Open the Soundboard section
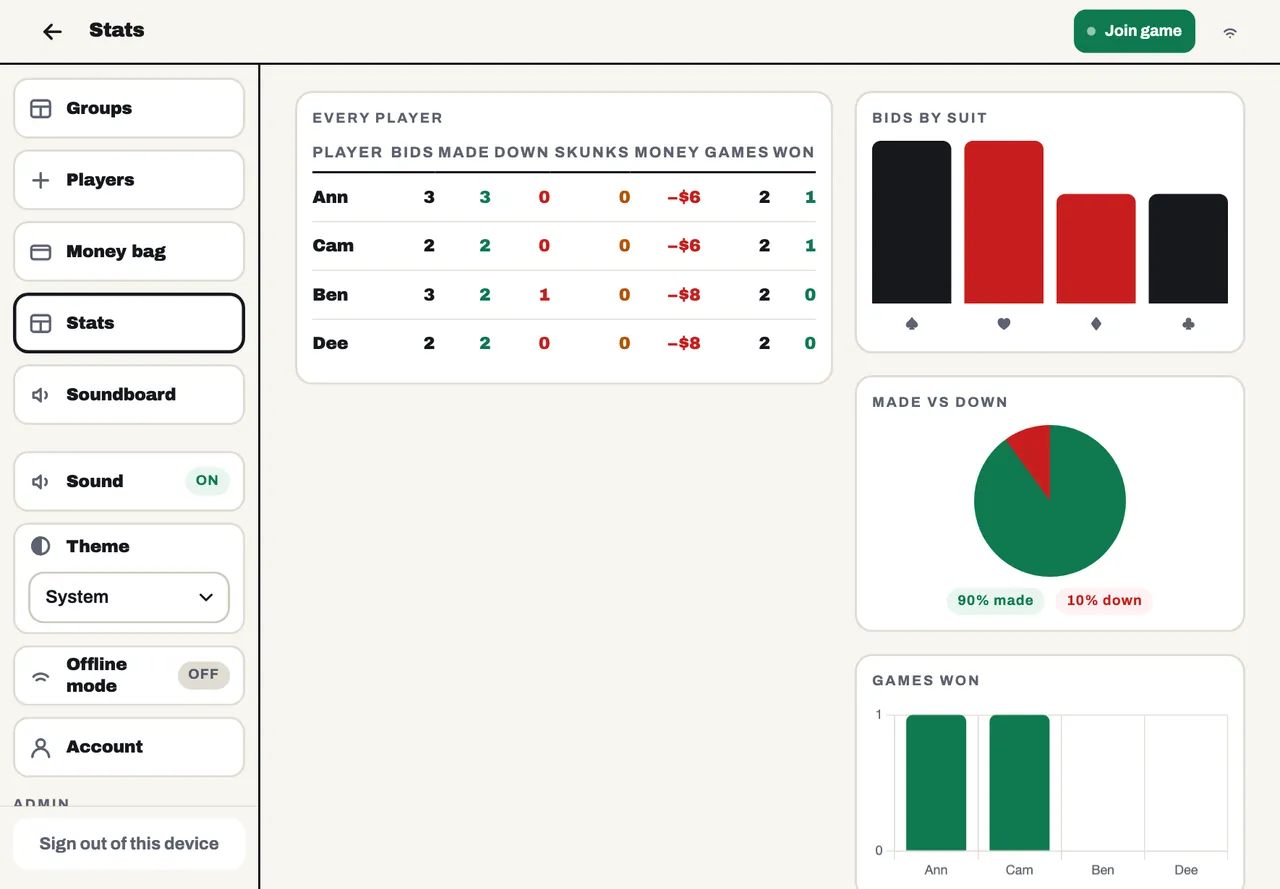Viewport: 1280px width, 889px height. [x=129, y=395]
